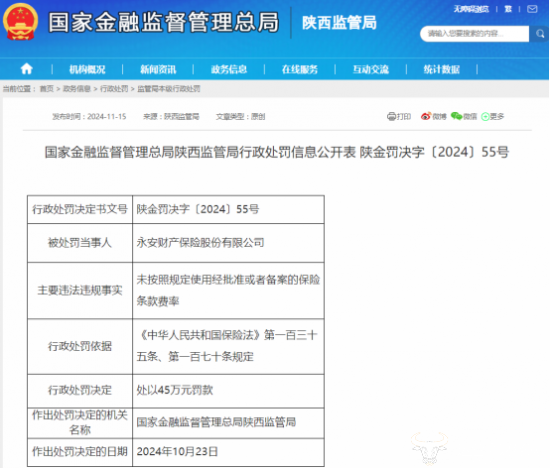Open the envelope mail icon
Image resolution: width=550 pixels, height=468 pixels.
click(x=532, y=9)
